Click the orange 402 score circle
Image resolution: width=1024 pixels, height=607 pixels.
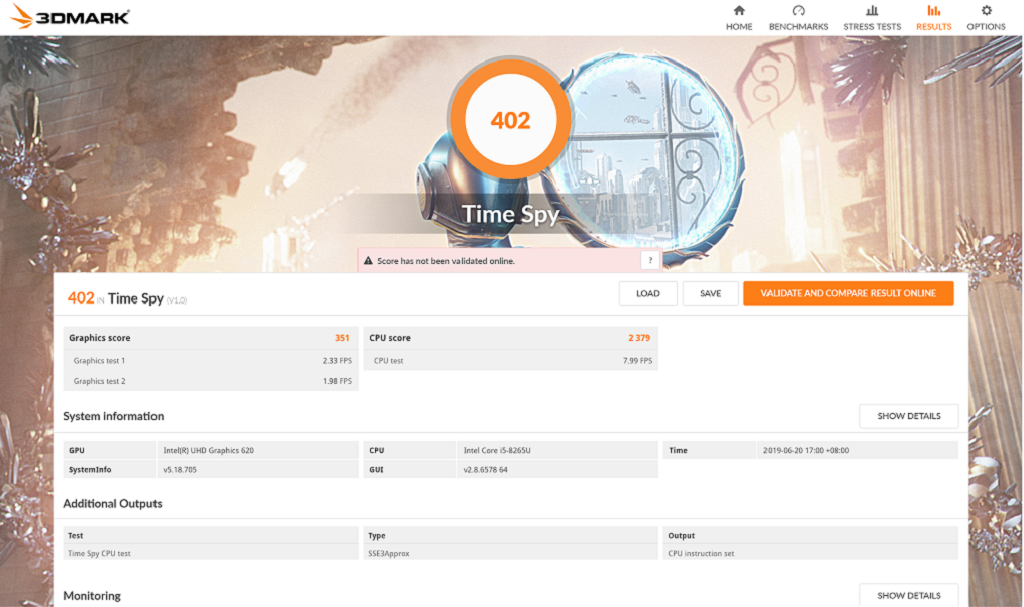(x=510, y=121)
